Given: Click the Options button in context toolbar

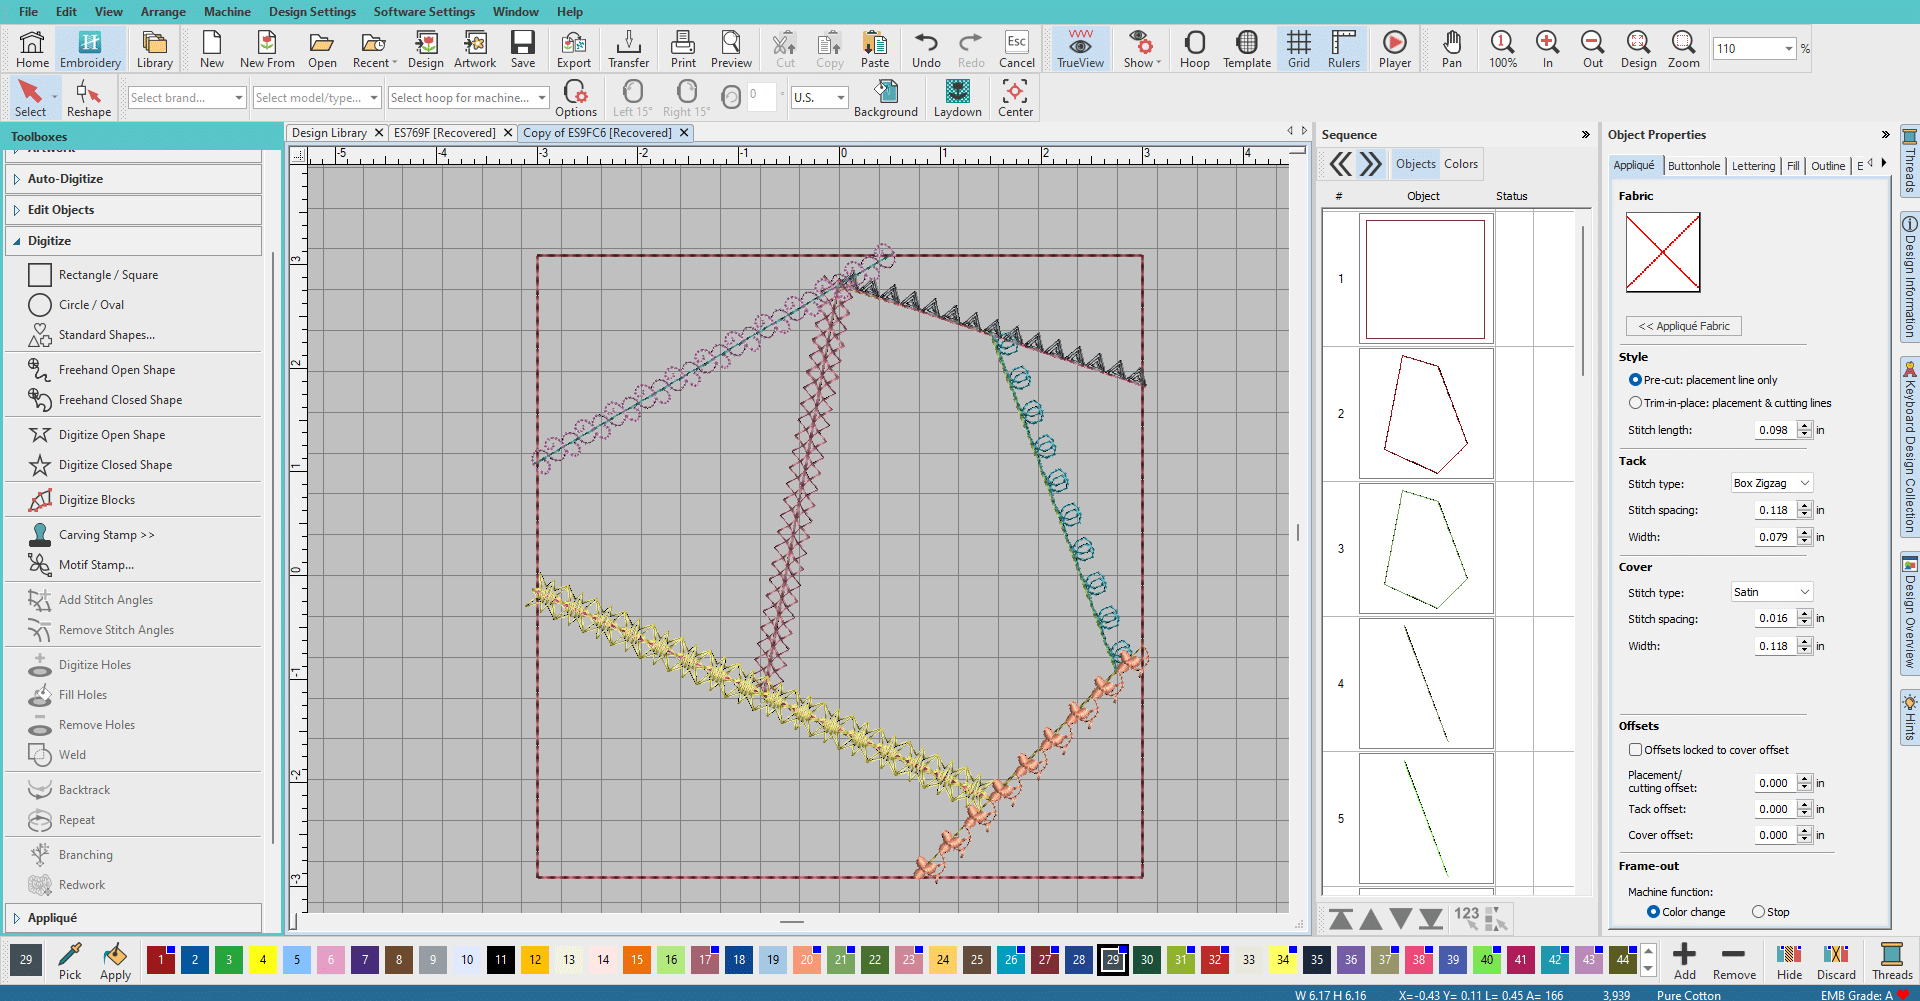Looking at the screenshot, I should tap(576, 99).
